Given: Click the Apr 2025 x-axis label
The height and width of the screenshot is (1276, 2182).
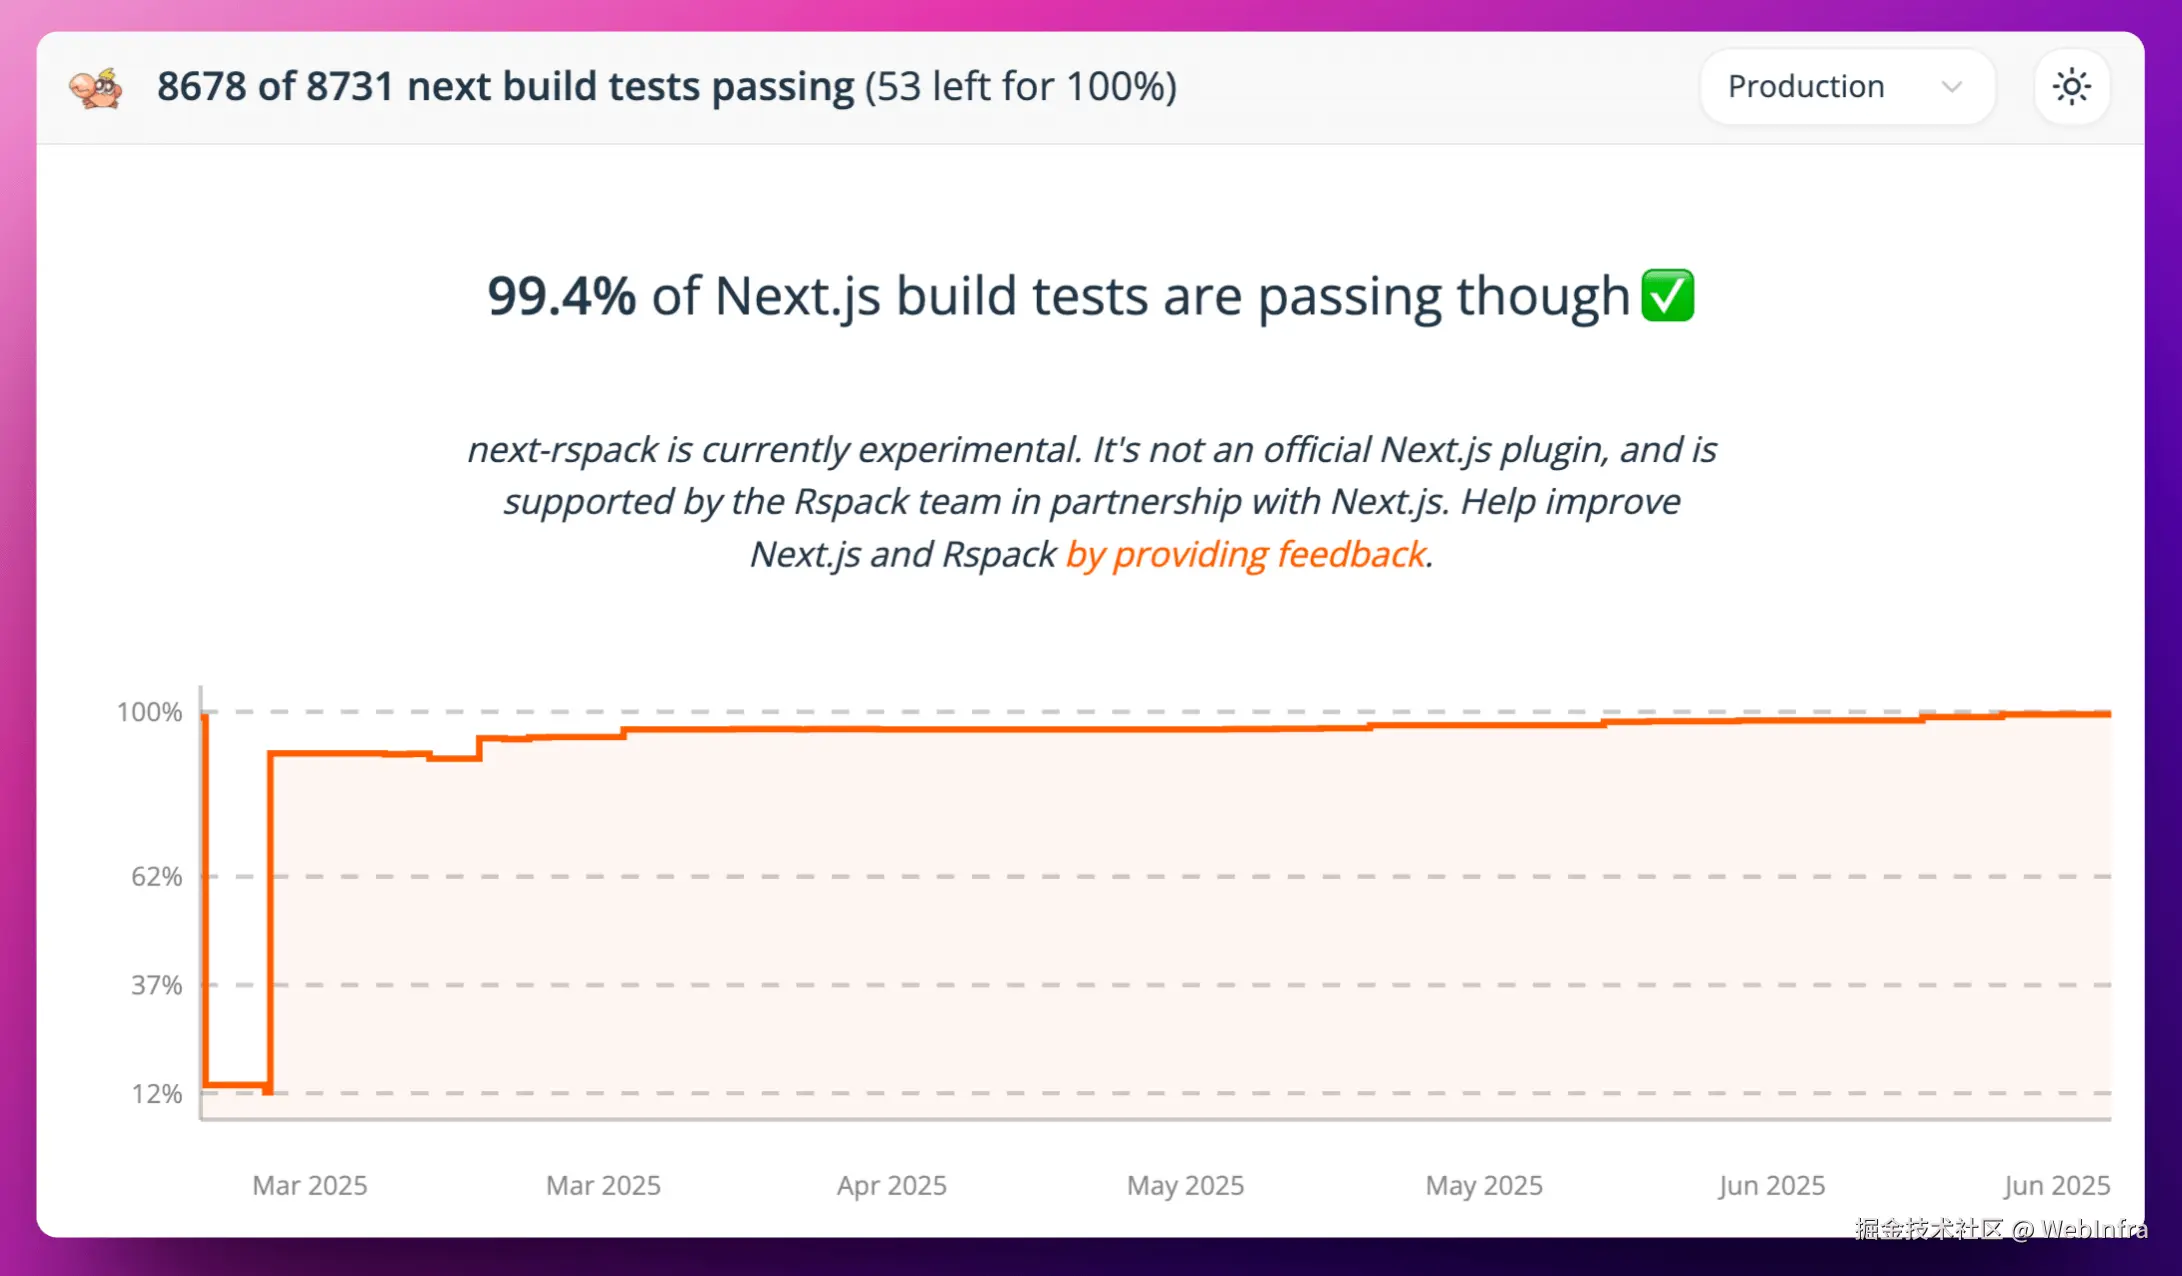Looking at the screenshot, I should click(891, 1186).
